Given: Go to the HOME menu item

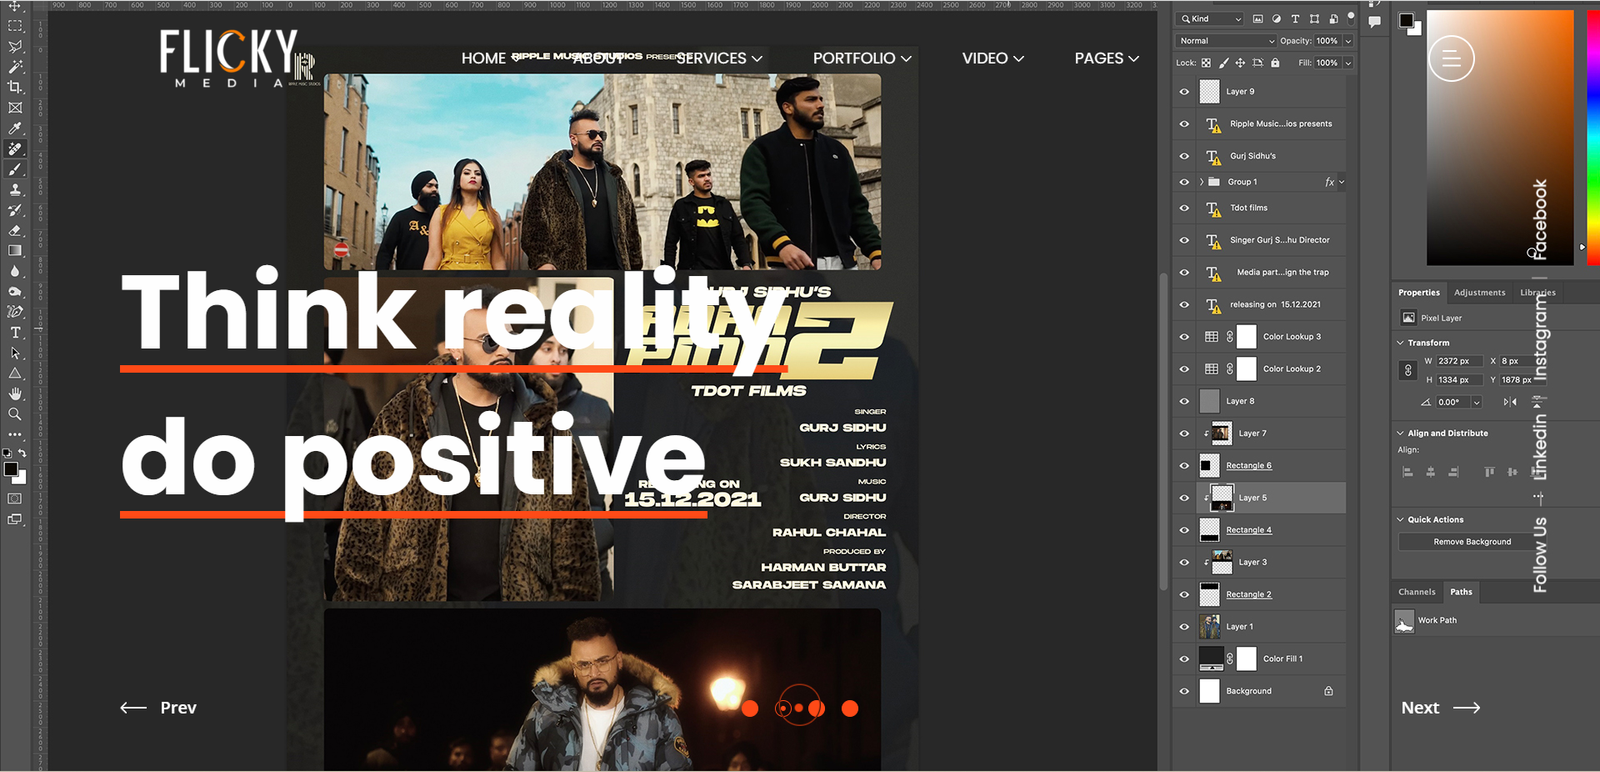Looking at the screenshot, I should click(484, 58).
